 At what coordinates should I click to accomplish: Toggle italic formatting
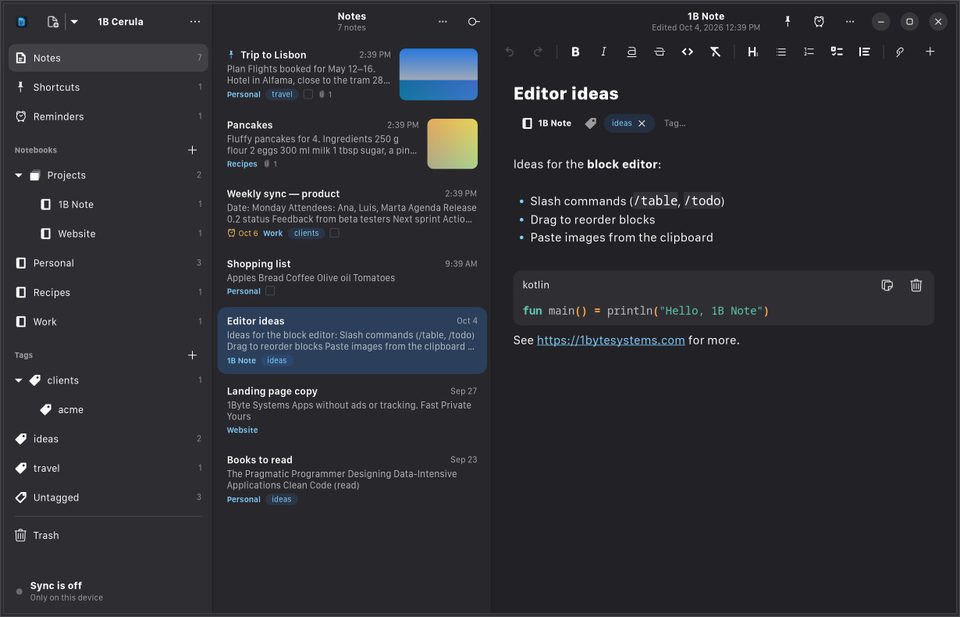click(x=603, y=52)
